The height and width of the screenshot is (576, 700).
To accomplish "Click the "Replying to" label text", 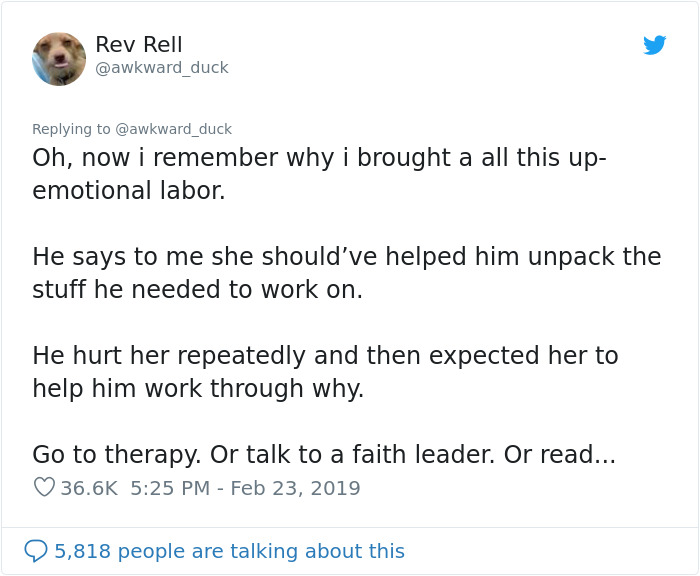I will 72,129.
